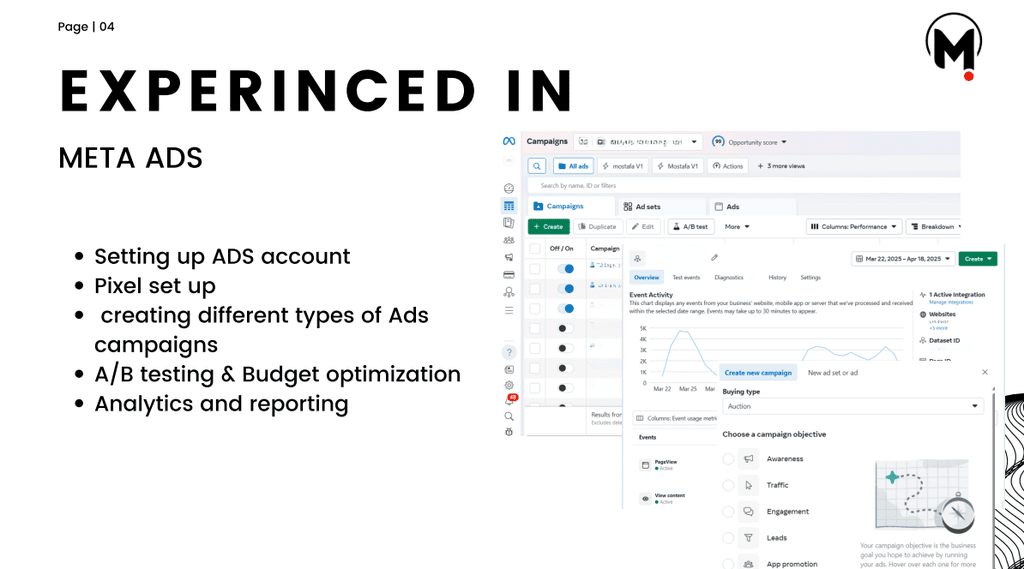This screenshot has width=1024, height=569.
Task: Switch to New ad set or ad tab
Action: (833, 373)
